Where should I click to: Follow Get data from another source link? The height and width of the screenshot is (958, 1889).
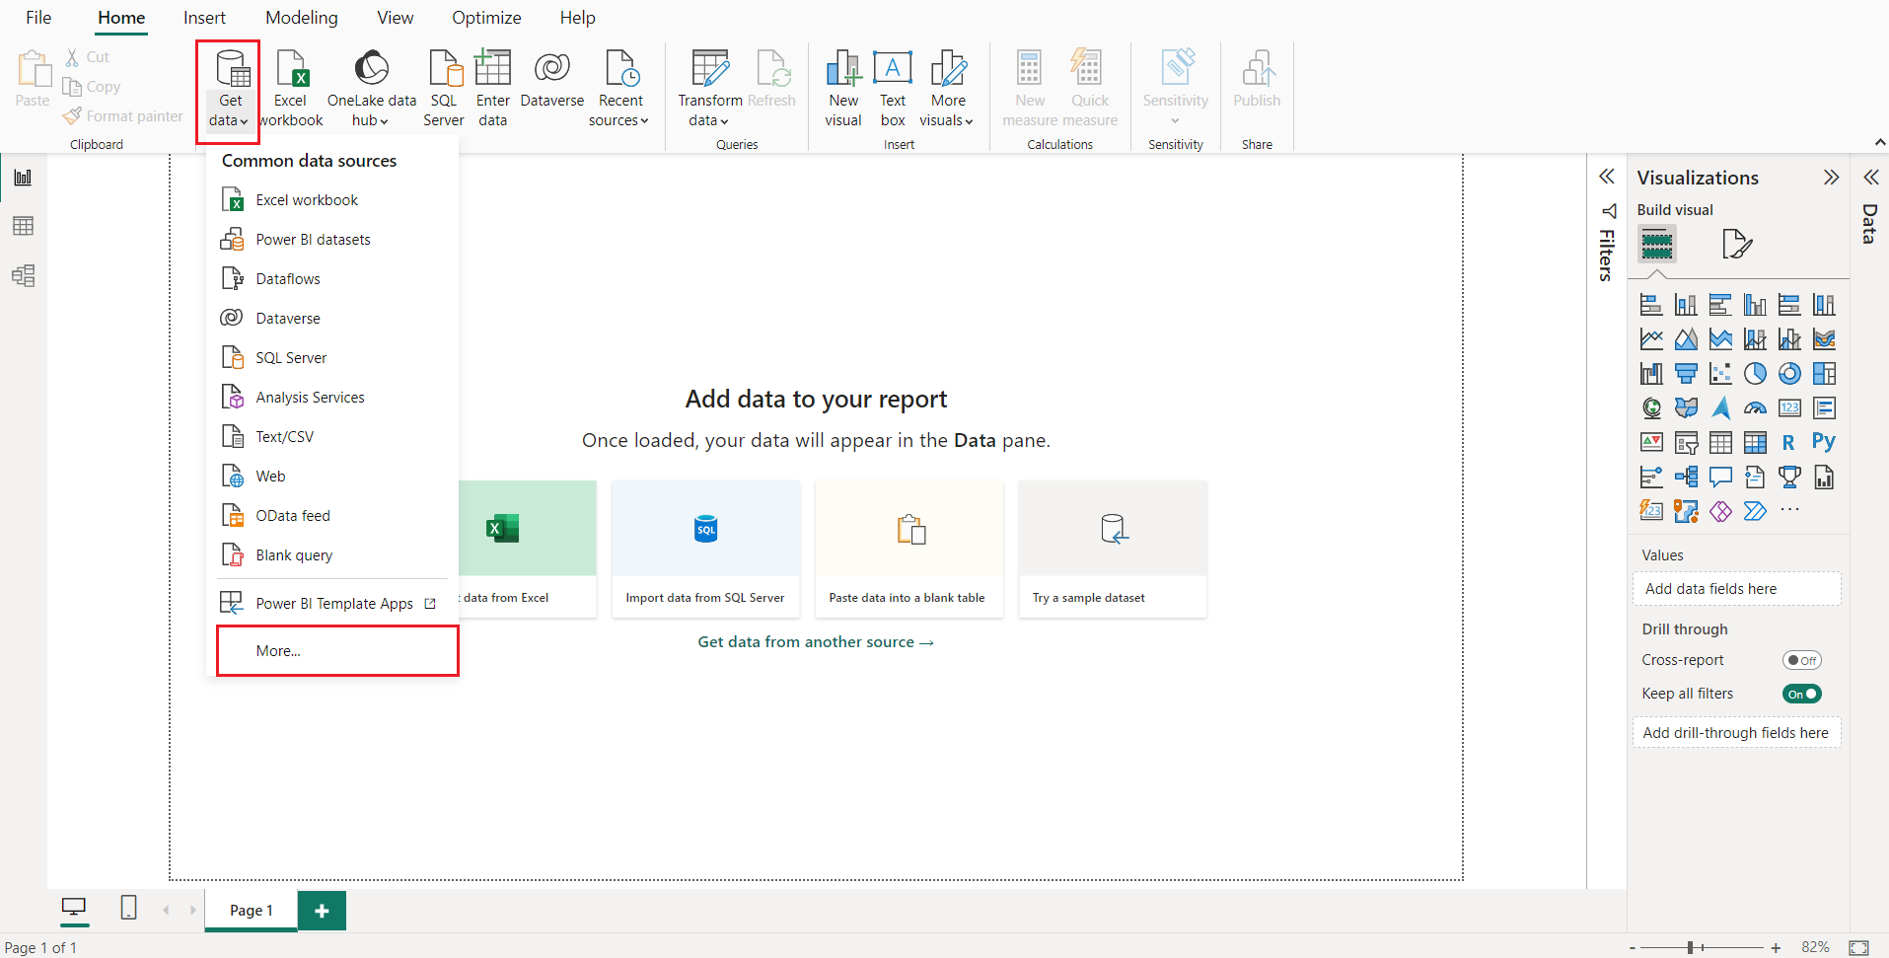tap(815, 642)
